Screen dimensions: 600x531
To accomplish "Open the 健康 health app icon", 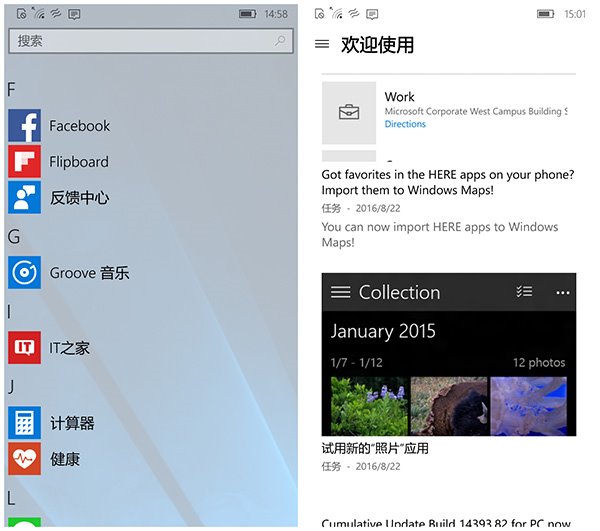I will pos(24,459).
